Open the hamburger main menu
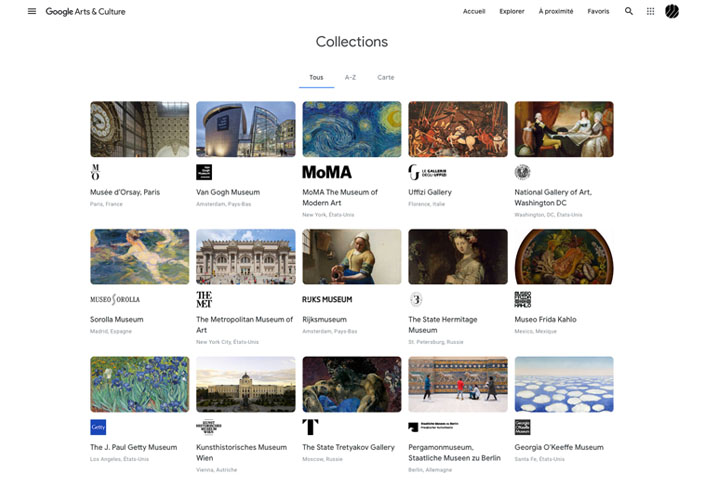 coord(32,11)
